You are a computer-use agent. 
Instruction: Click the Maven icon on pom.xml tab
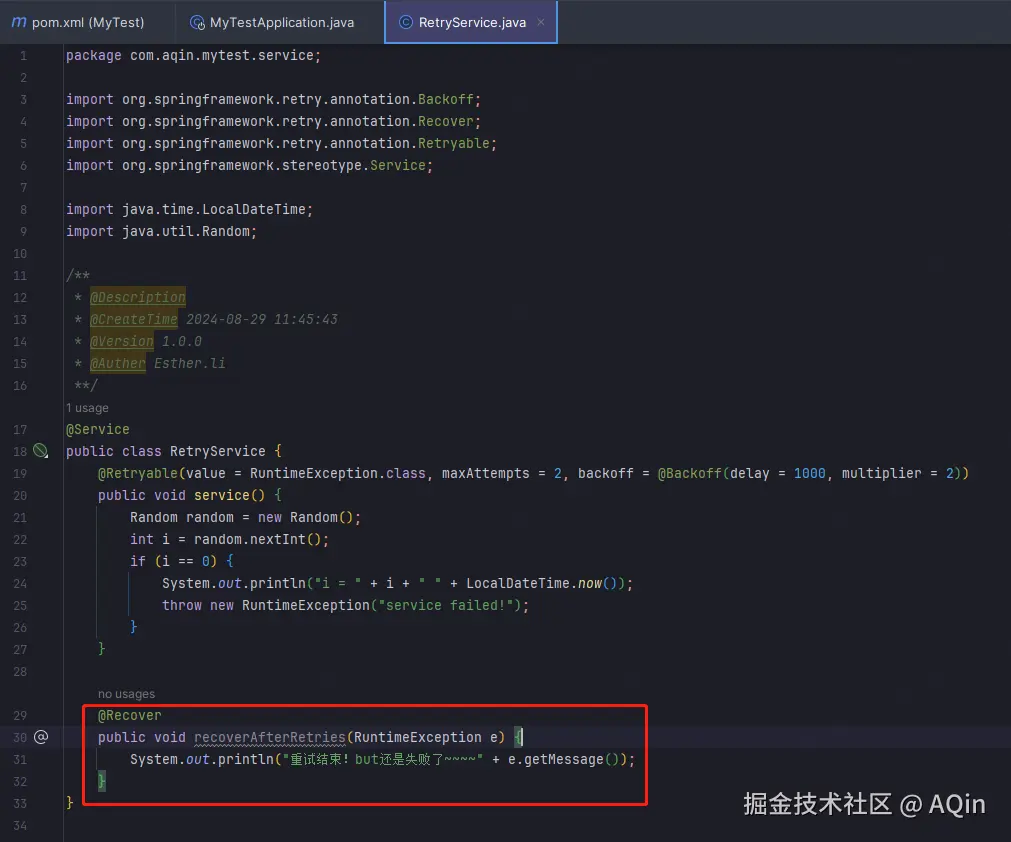[x=19, y=23]
